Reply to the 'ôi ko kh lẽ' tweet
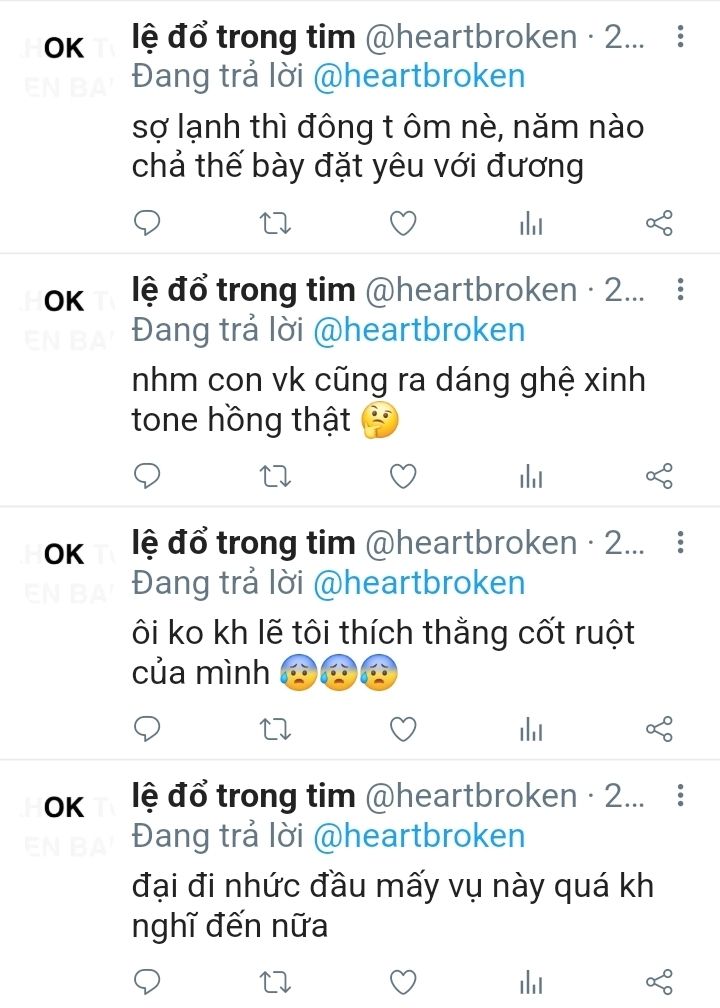This screenshot has height=1008, width=720. (147, 729)
